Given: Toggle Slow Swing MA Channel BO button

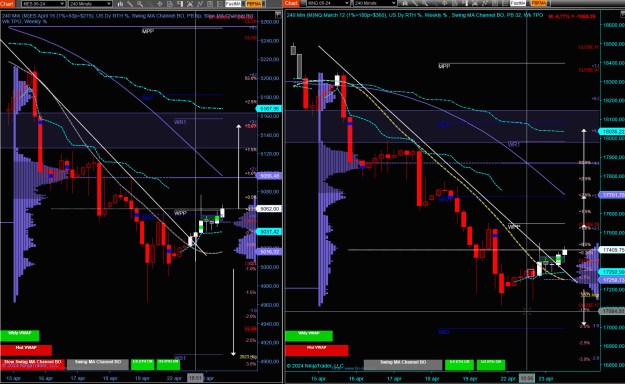Looking at the screenshot, I should pyautogui.click(x=32, y=364).
